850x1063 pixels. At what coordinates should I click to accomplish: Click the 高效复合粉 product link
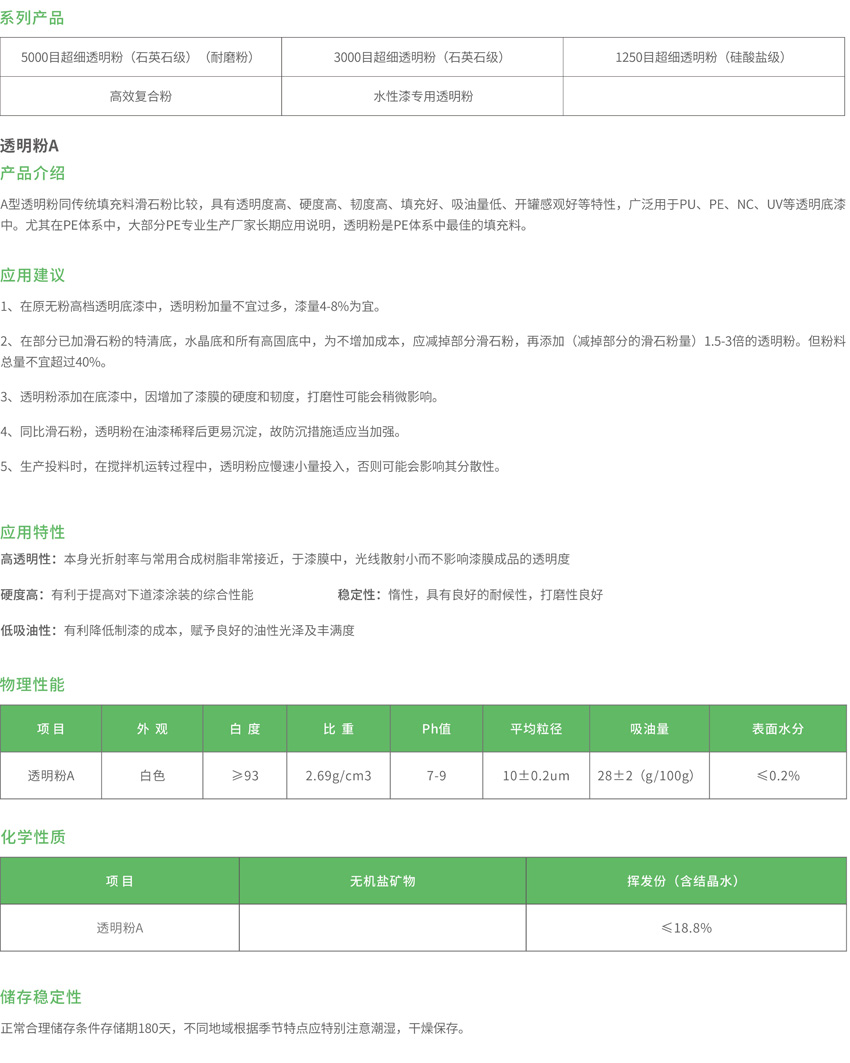pyautogui.click(x=140, y=96)
